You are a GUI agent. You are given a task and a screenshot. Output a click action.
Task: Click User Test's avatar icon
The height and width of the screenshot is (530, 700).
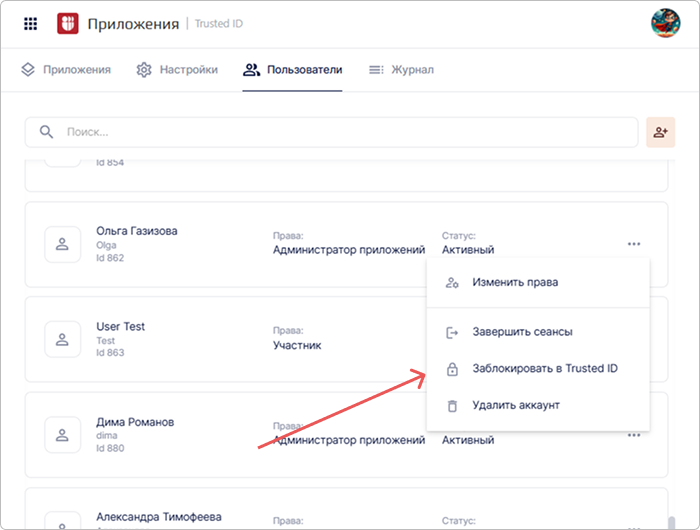click(x=62, y=339)
